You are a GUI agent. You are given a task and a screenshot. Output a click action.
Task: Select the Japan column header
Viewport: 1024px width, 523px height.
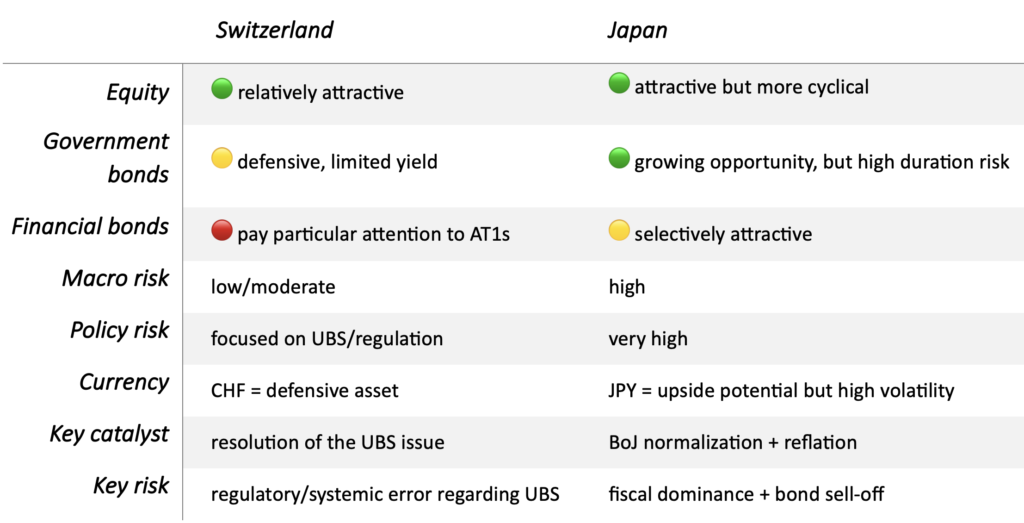tap(637, 31)
